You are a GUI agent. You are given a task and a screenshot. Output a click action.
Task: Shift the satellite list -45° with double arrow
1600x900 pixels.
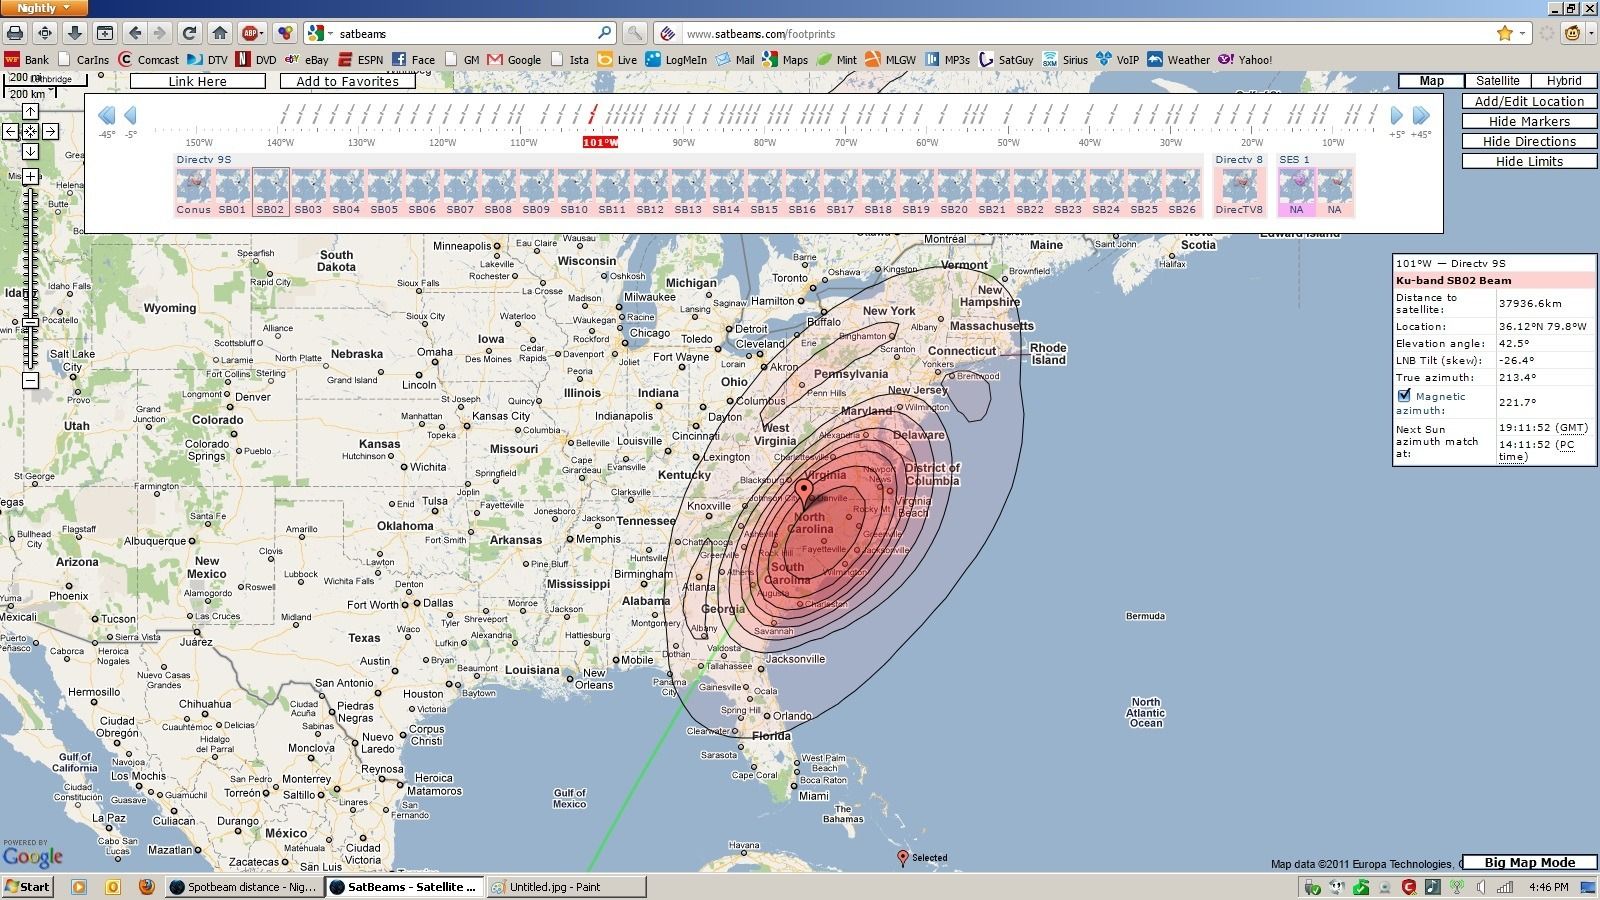point(106,115)
